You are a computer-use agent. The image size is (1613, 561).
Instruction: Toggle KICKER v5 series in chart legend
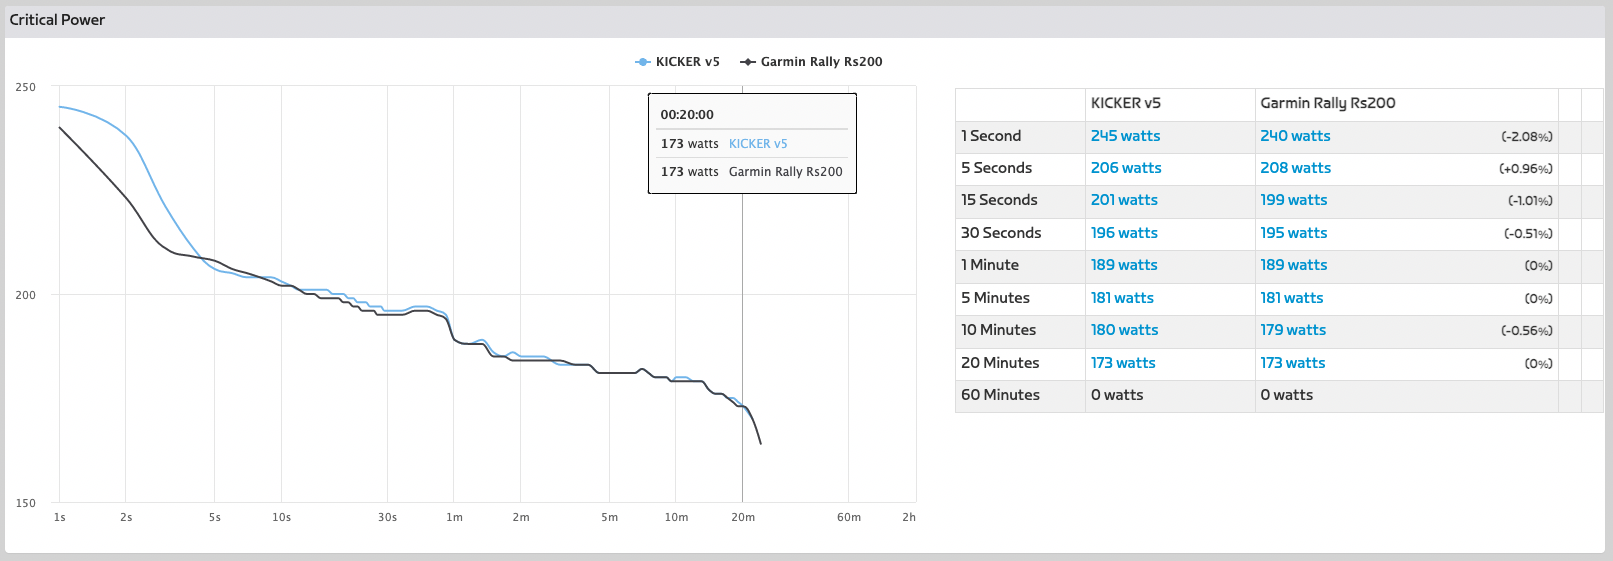pyautogui.click(x=687, y=62)
